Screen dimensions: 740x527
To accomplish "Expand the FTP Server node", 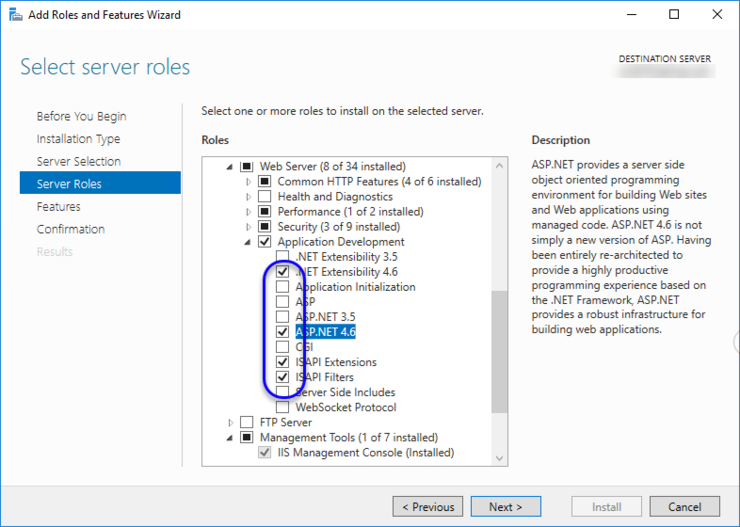I will click(x=231, y=422).
